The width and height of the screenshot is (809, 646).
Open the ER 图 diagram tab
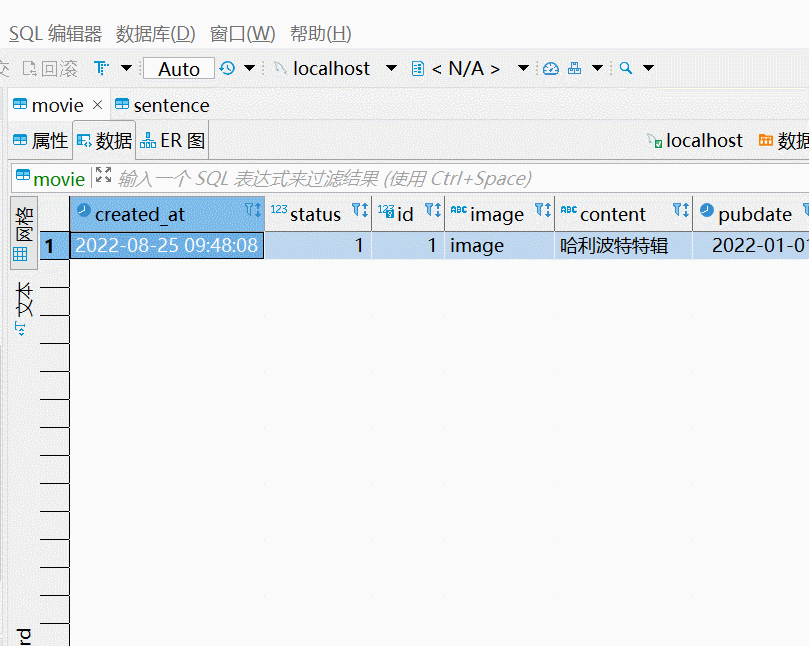172,140
